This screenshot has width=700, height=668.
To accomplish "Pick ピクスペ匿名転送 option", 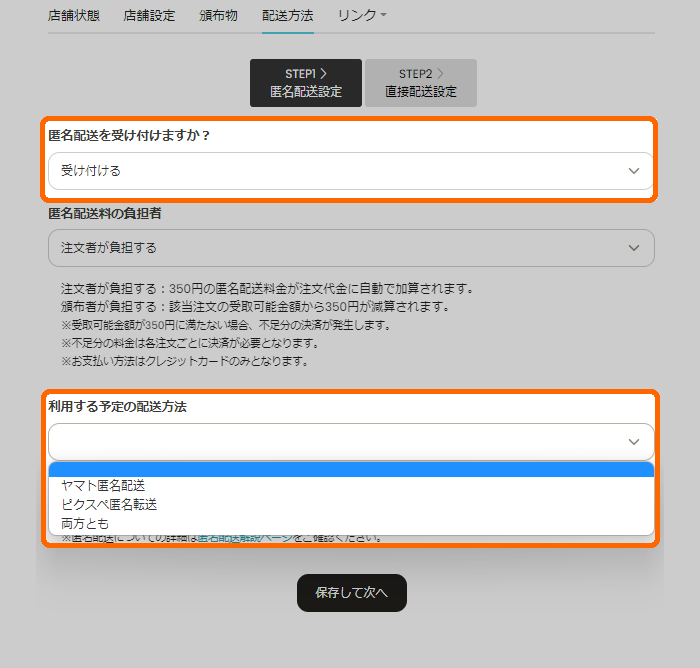I will click(109, 504).
